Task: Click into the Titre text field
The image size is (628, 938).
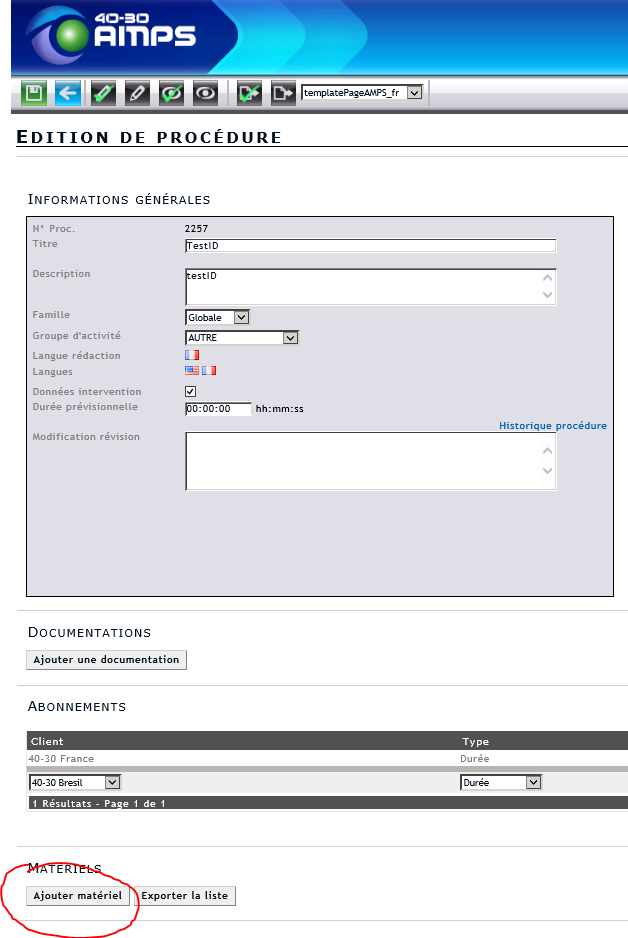Action: point(370,246)
